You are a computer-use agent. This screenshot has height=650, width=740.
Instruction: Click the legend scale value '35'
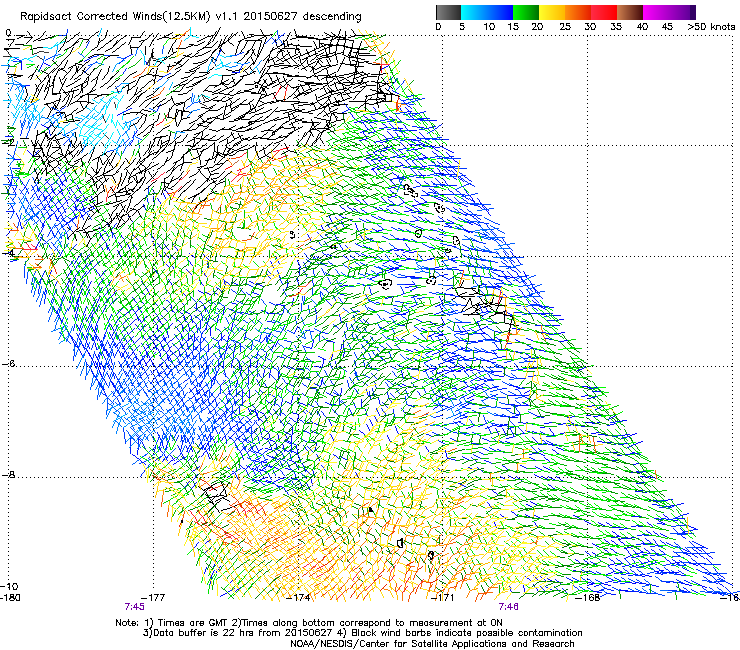pos(616,27)
